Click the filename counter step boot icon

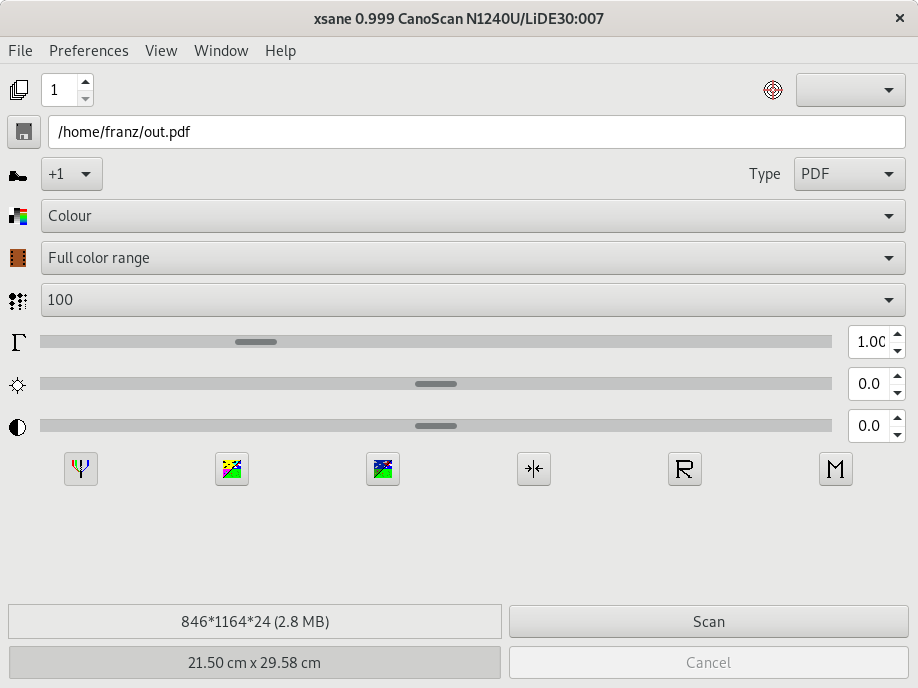pyautogui.click(x=18, y=175)
